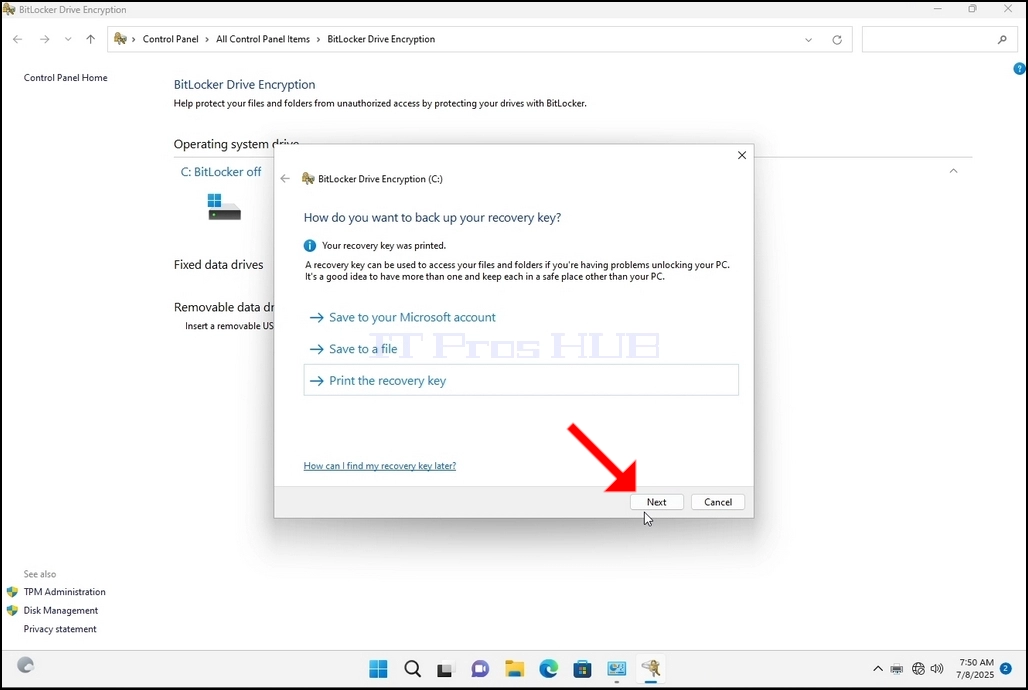The image size is (1028, 690).
Task: Go up one level with up arrow
Action: [x=90, y=39]
